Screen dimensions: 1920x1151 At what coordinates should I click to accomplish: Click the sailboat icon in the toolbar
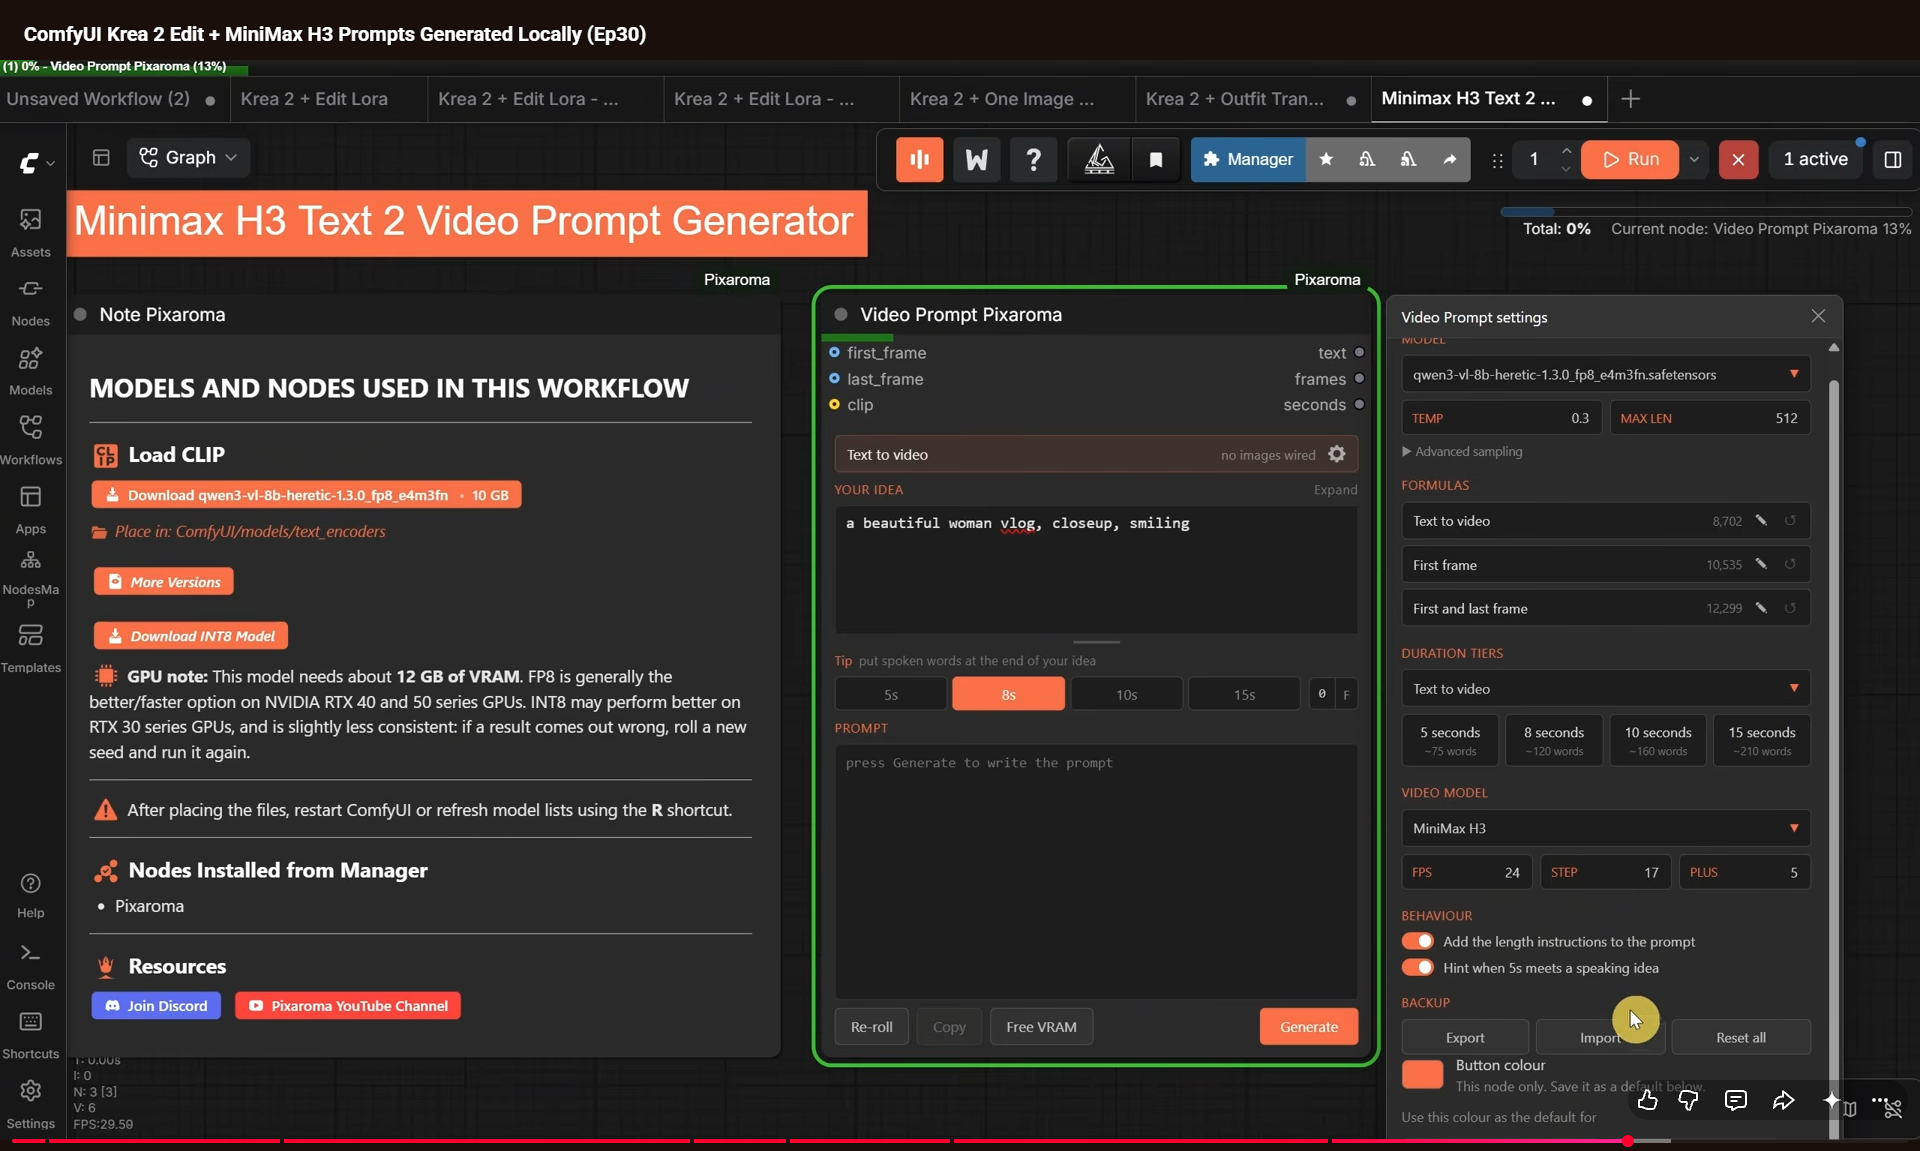[x=1099, y=159]
